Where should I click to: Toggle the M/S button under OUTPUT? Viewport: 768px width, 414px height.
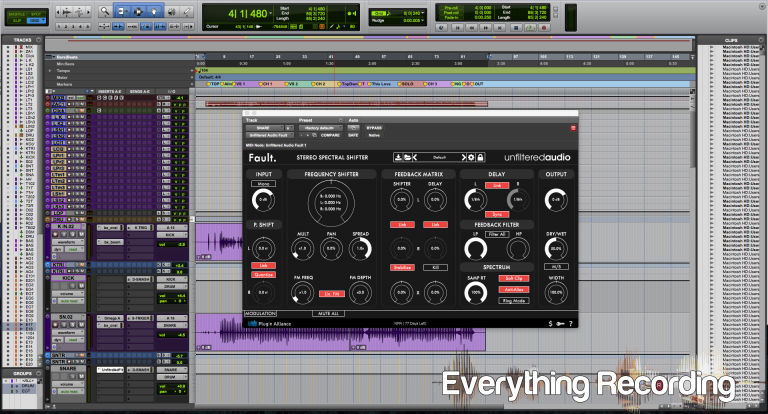(x=556, y=267)
